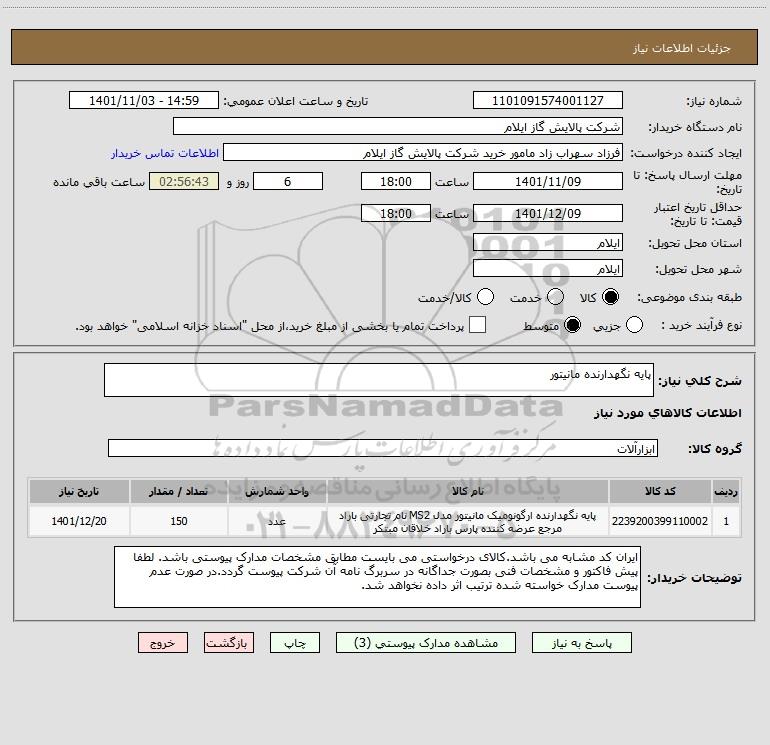Click the quantity cell showing 150

179,521
